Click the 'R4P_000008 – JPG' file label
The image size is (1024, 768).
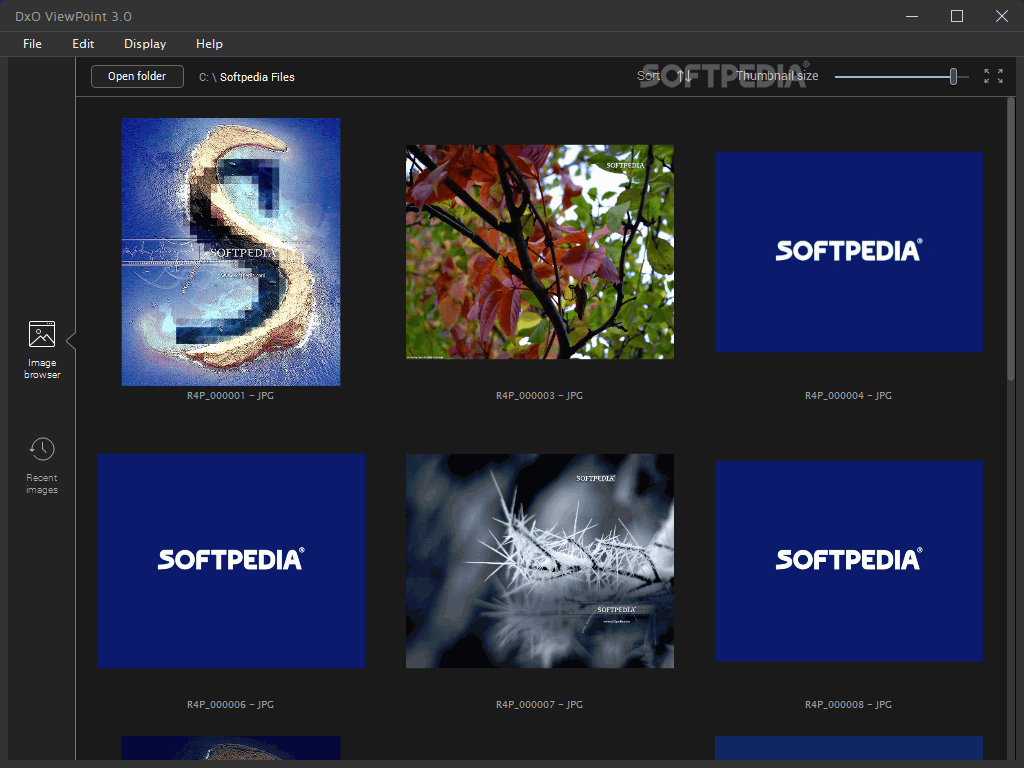pos(848,705)
